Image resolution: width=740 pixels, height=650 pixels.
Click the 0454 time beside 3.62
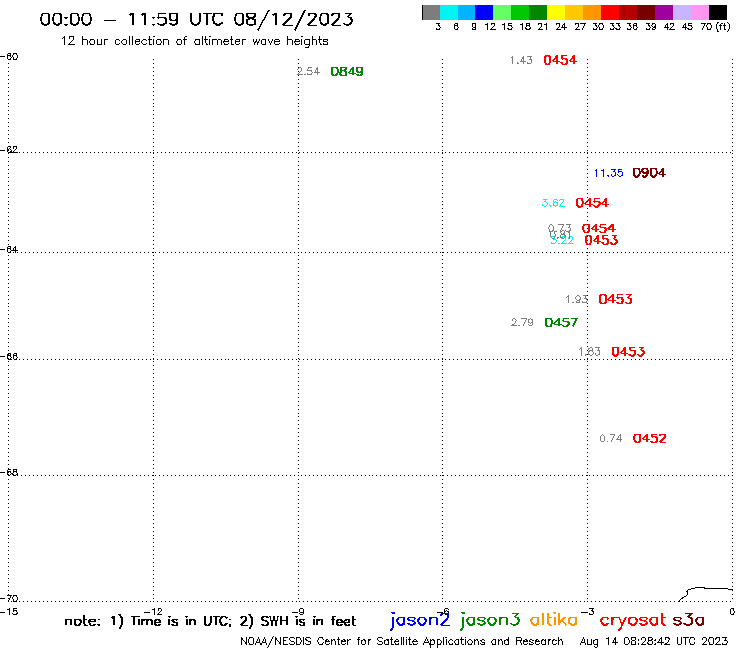[x=592, y=203]
